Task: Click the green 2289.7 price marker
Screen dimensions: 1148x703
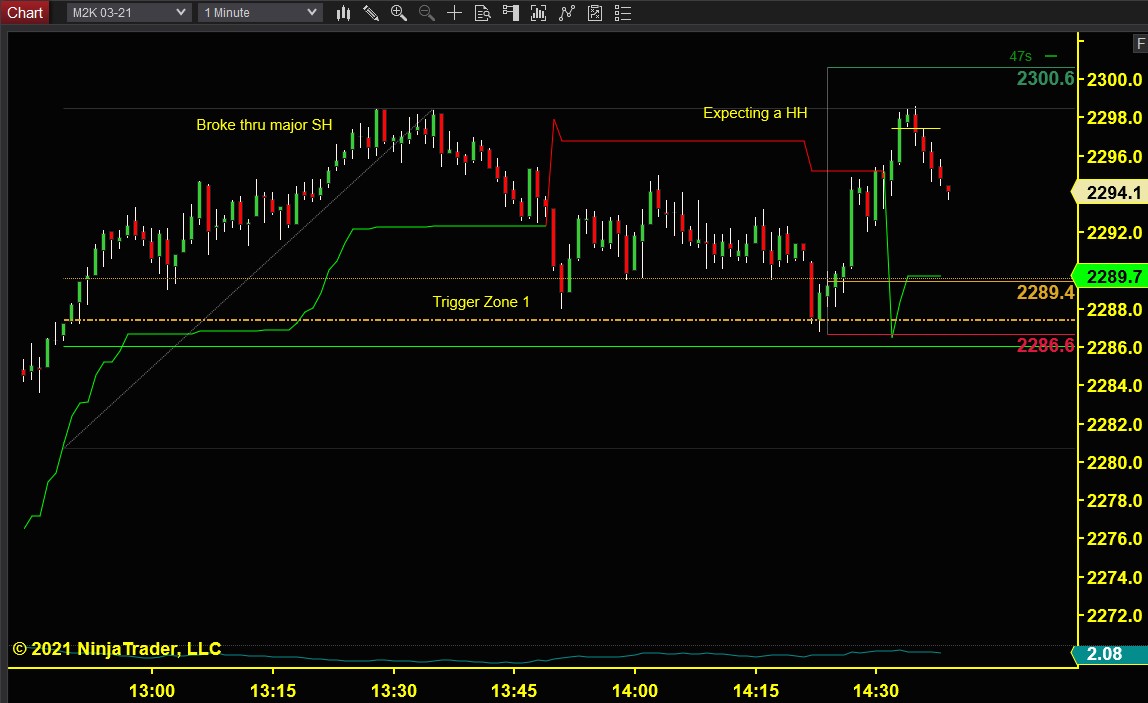Action: point(1111,276)
